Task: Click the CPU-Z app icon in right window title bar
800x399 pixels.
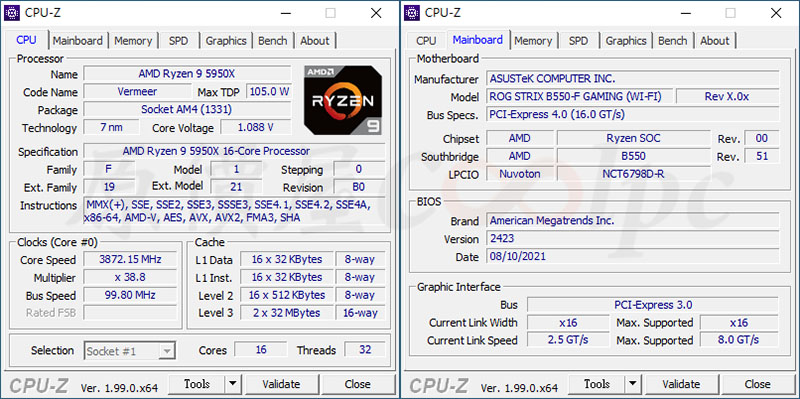Action: [x=412, y=13]
